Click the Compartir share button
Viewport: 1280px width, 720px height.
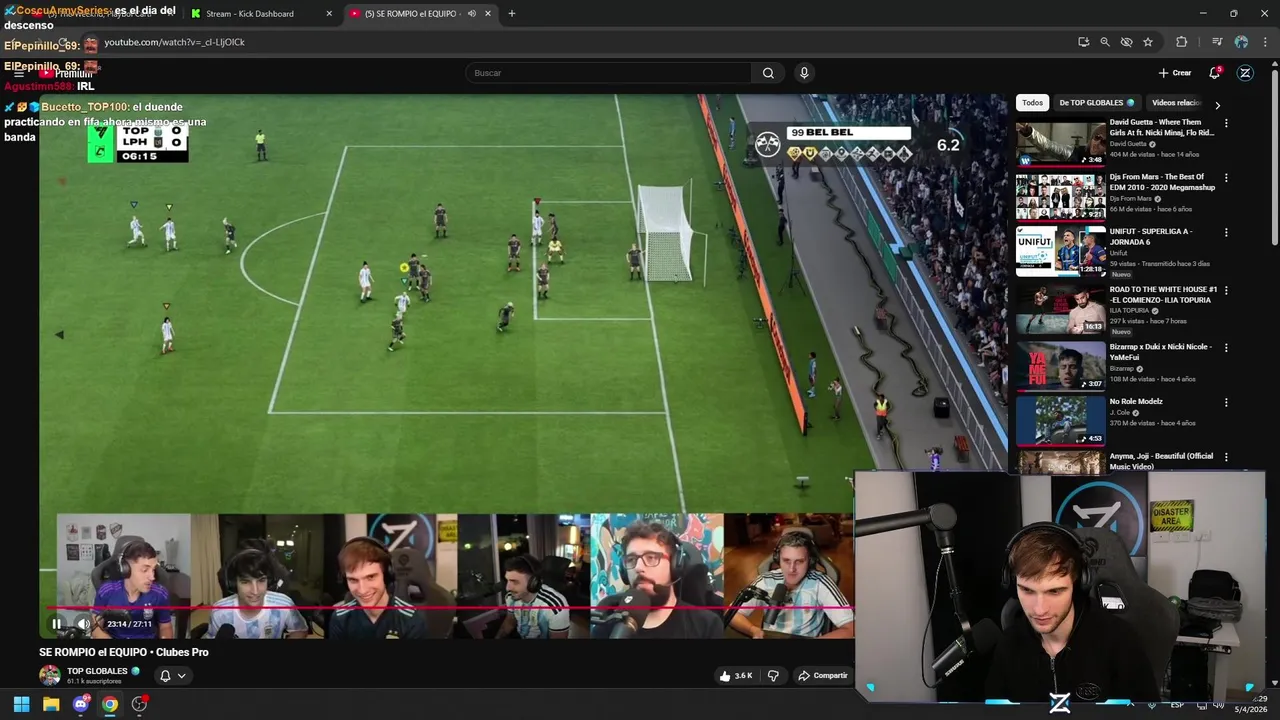click(x=822, y=676)
